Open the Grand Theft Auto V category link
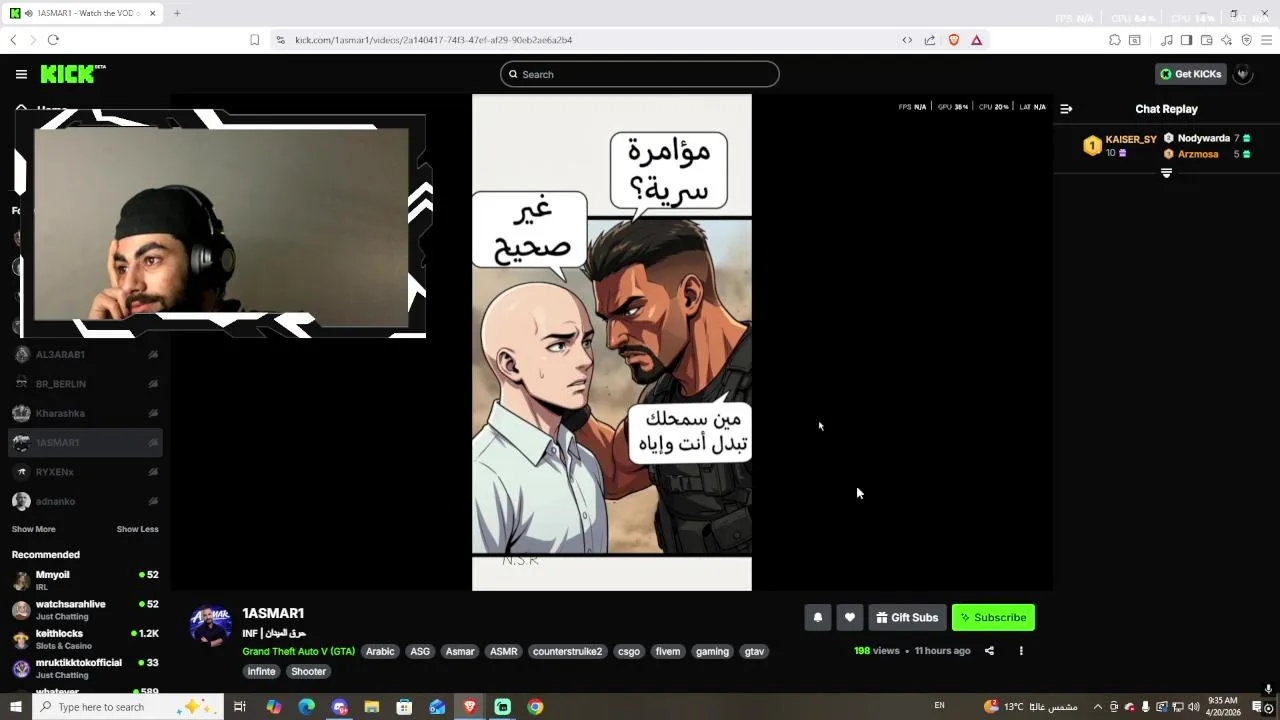Viewport: 1280px width, 720px height. point(298,651)
